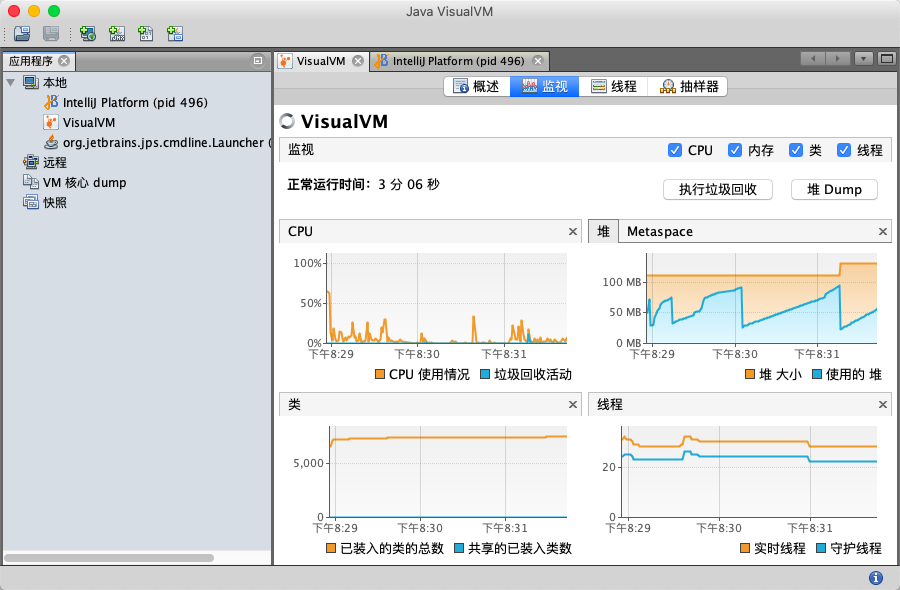The width and height of the screenshot is (900, 590).
Task: Click the 堆 Dump button
Action: (834, 189)
